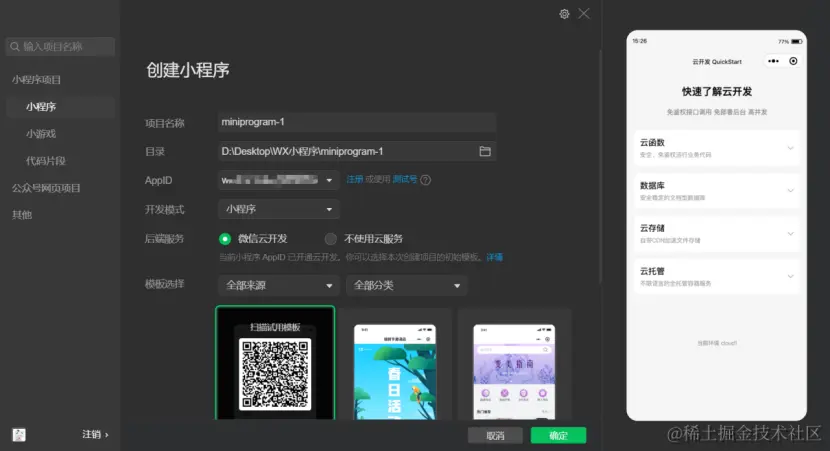
Task: Click the user avatar icon at bottom left
Action: [x=19, y=435]
